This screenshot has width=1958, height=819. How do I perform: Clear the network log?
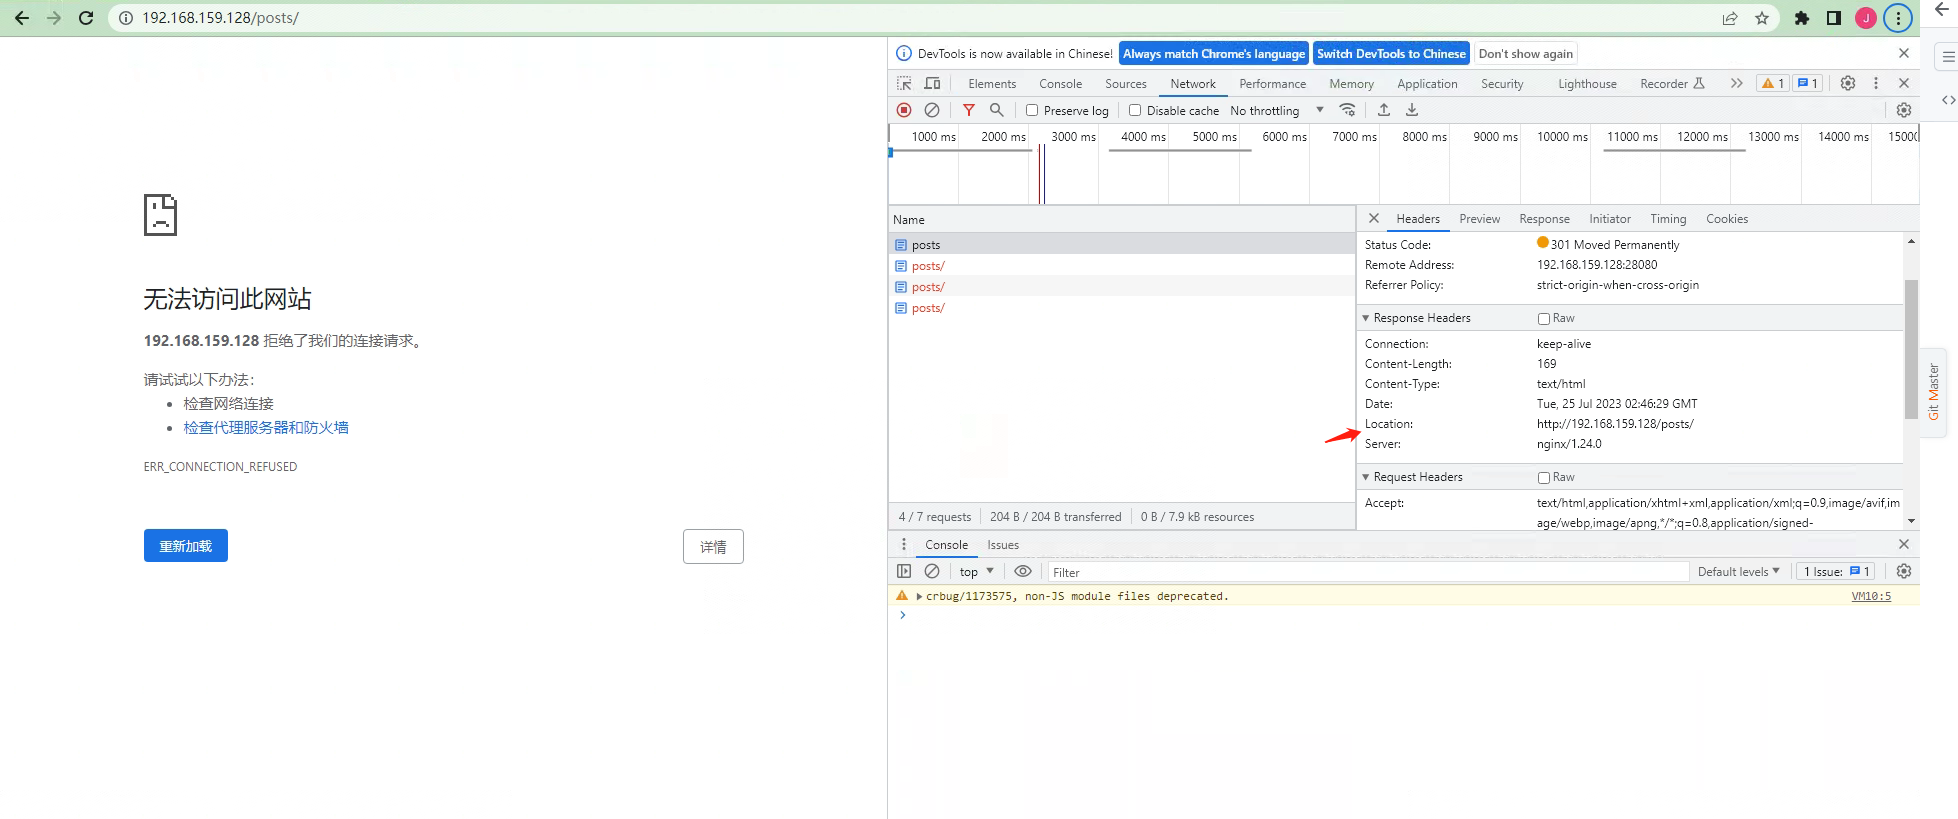click(932, 110)
